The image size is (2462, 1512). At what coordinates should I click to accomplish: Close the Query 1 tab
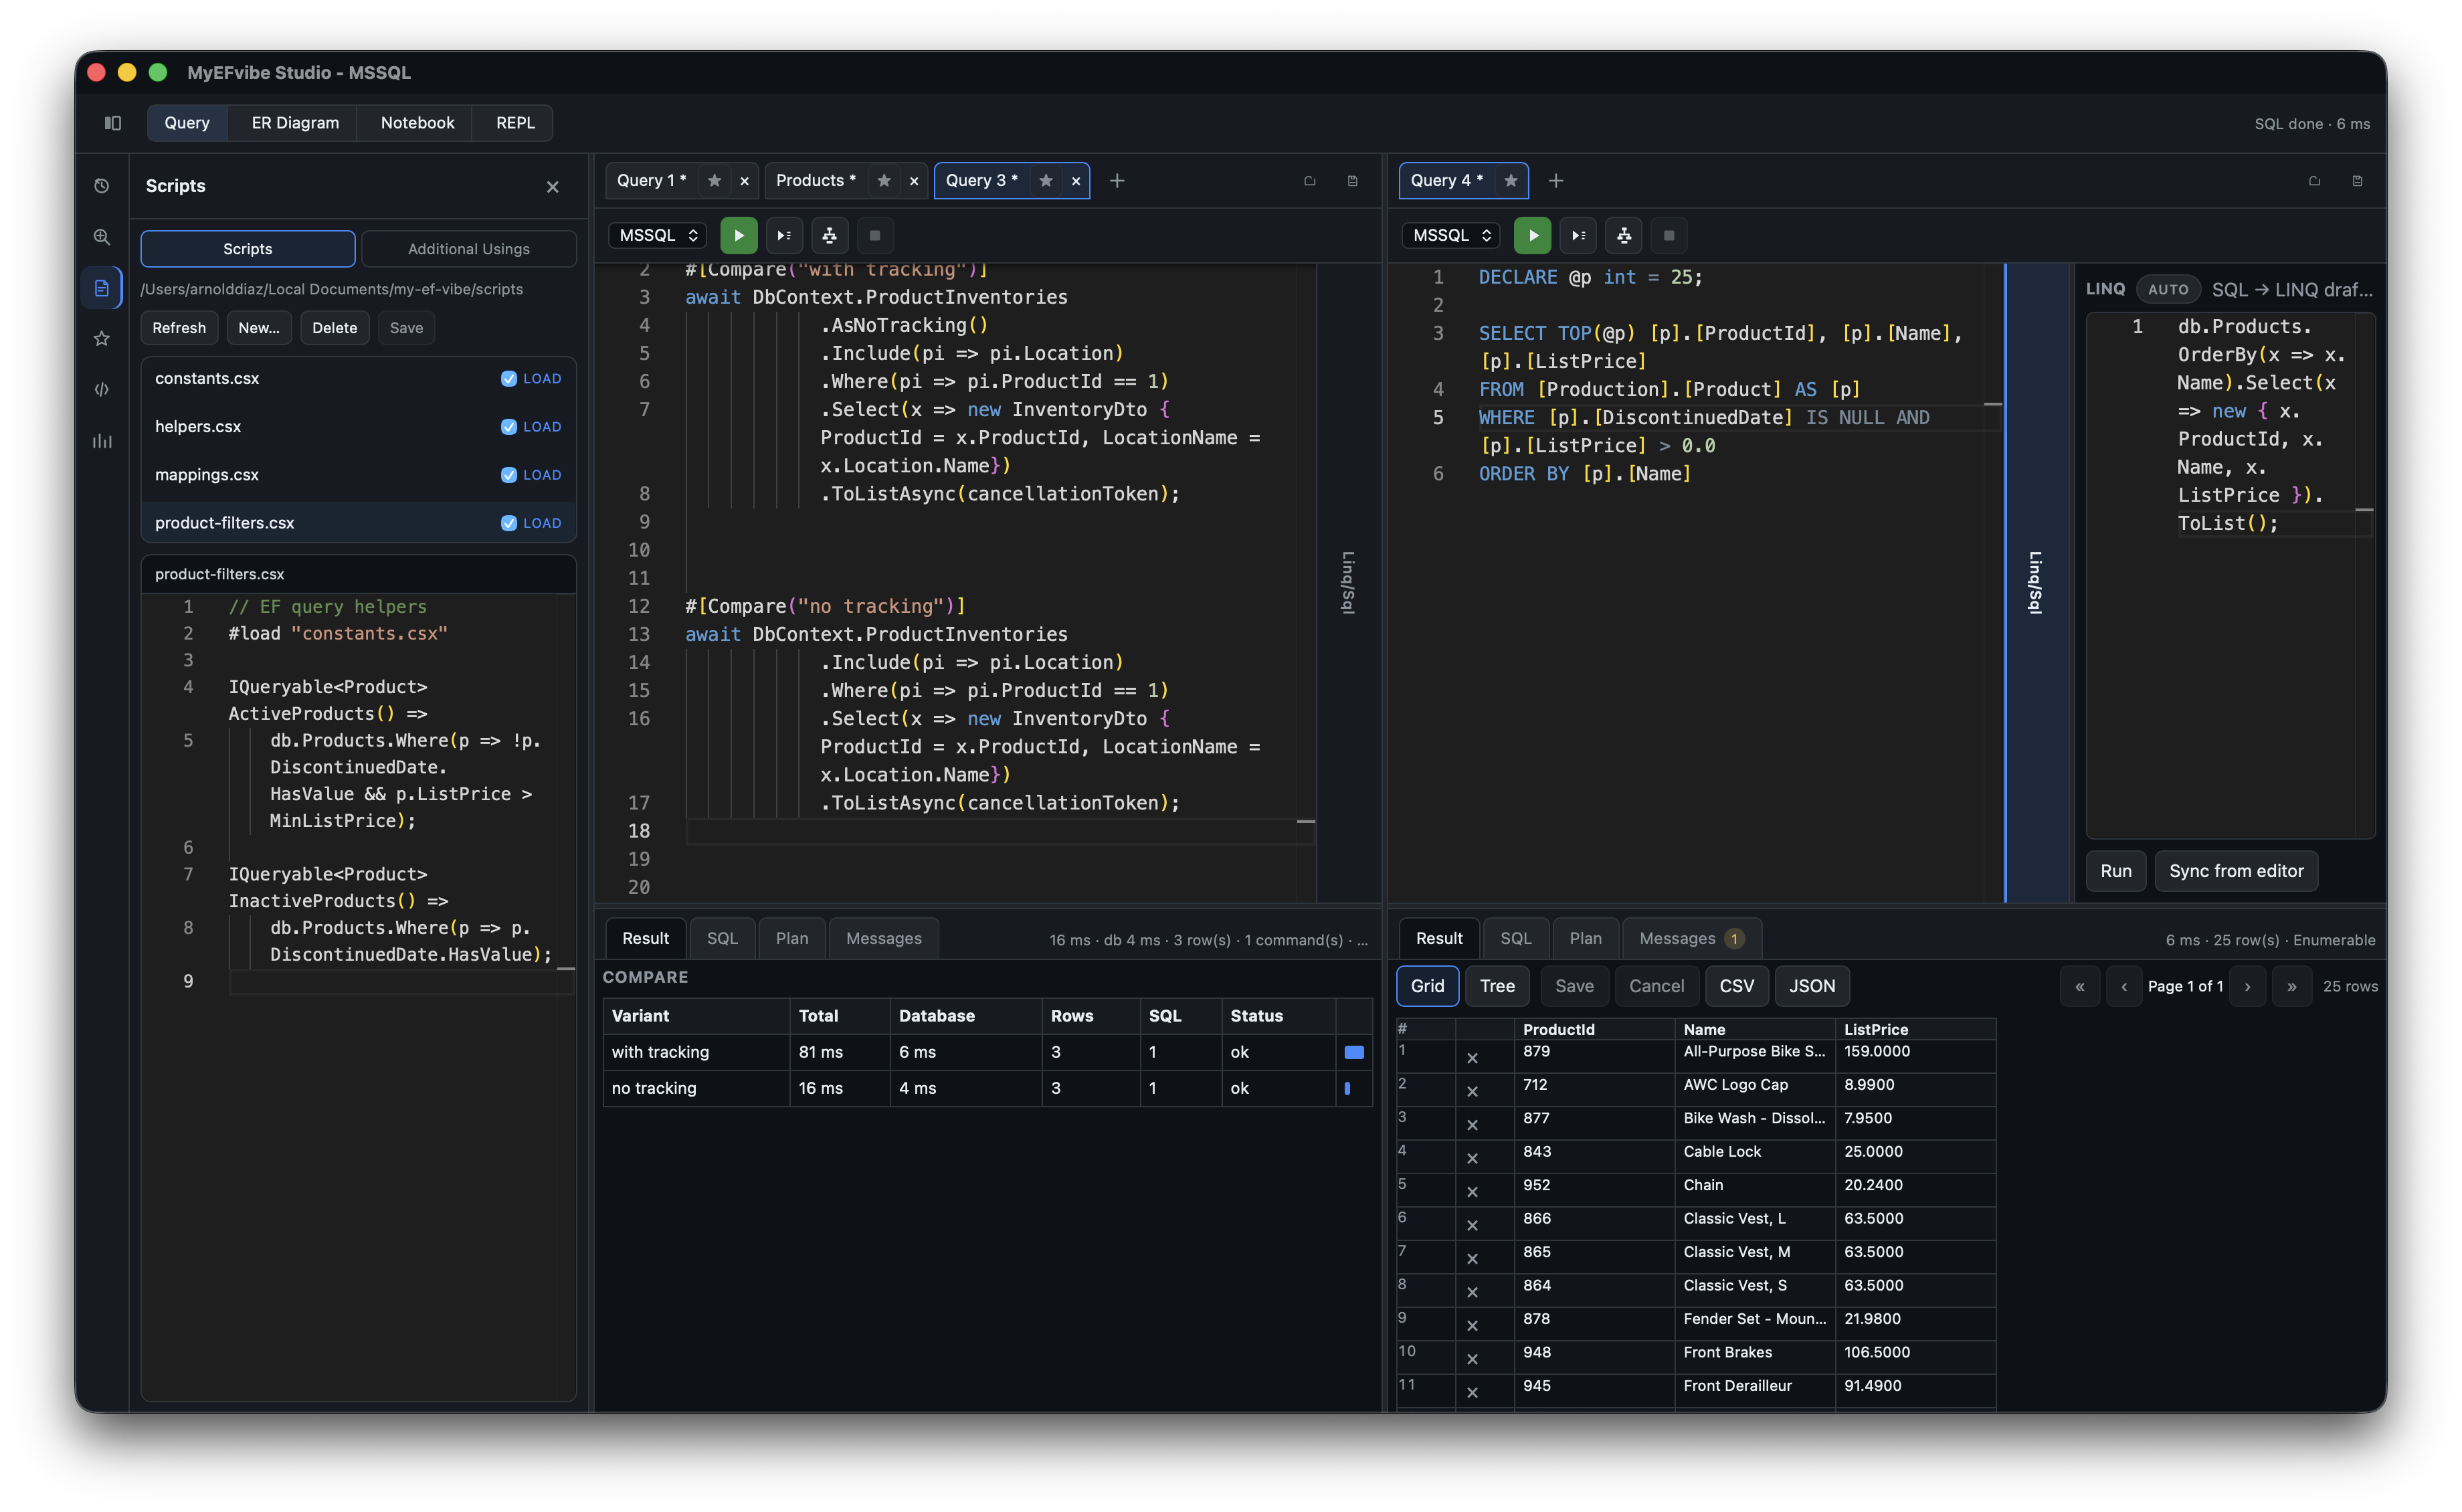click(x=744, y=181)
